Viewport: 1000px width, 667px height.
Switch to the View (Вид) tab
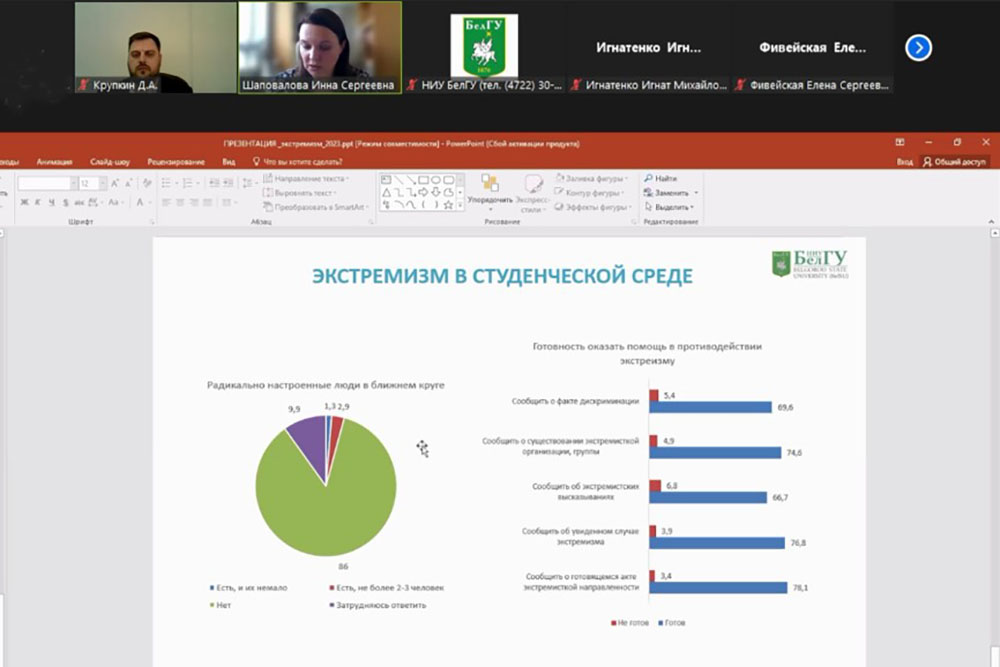[x=229, y=161]
